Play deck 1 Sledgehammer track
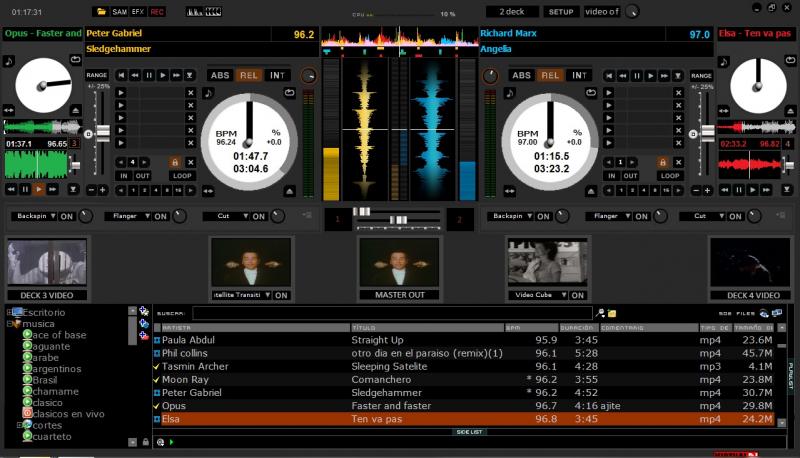This screenshot has height=458, width=800. point(162,75)
